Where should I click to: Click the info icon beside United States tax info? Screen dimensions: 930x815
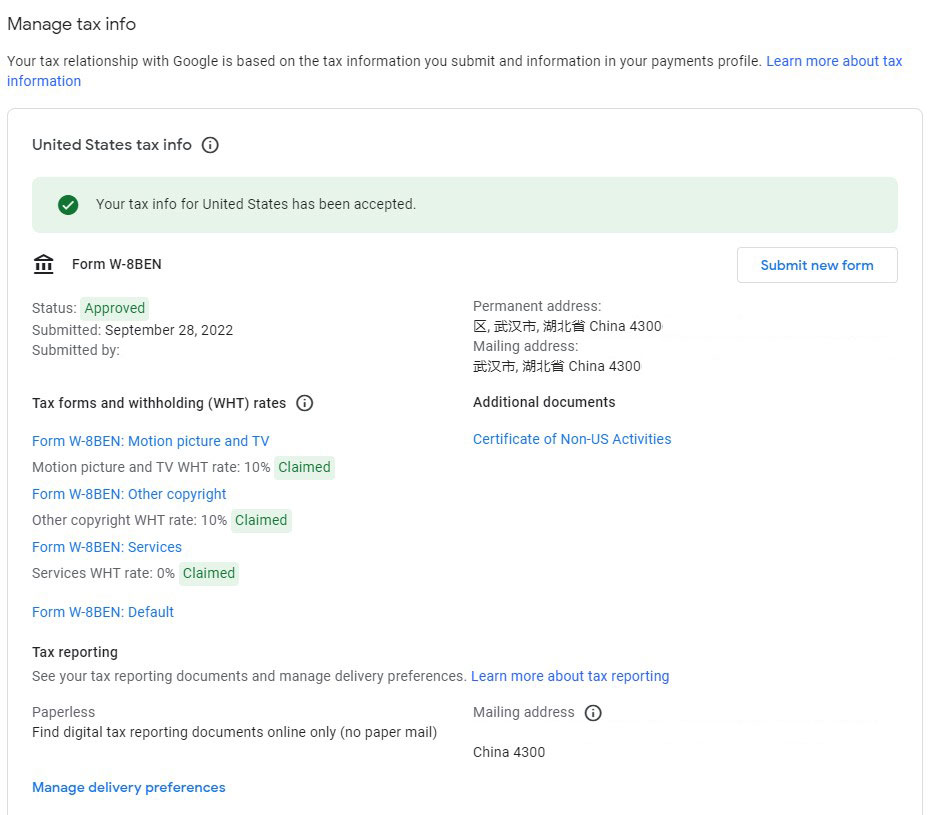(210, 145)
